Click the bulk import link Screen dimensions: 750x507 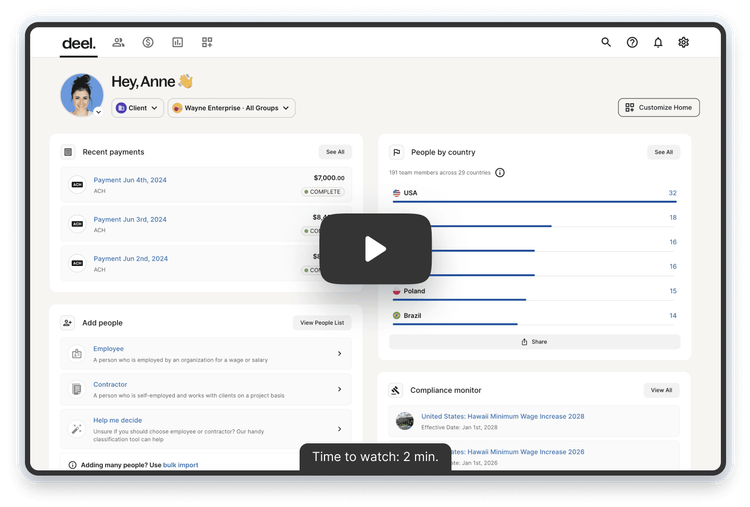pos(181,465)
